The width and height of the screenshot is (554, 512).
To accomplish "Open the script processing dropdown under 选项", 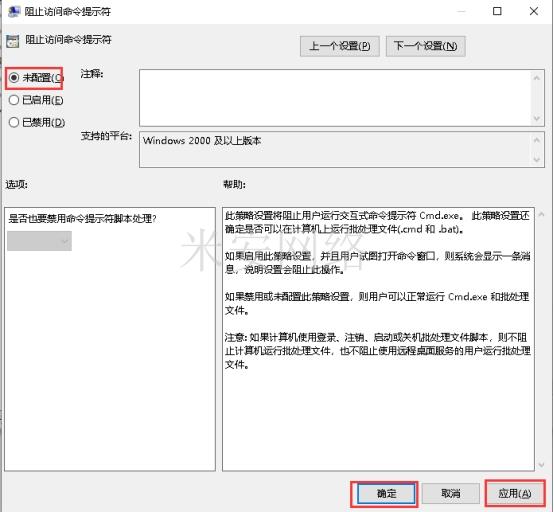I will click(39, 241).
